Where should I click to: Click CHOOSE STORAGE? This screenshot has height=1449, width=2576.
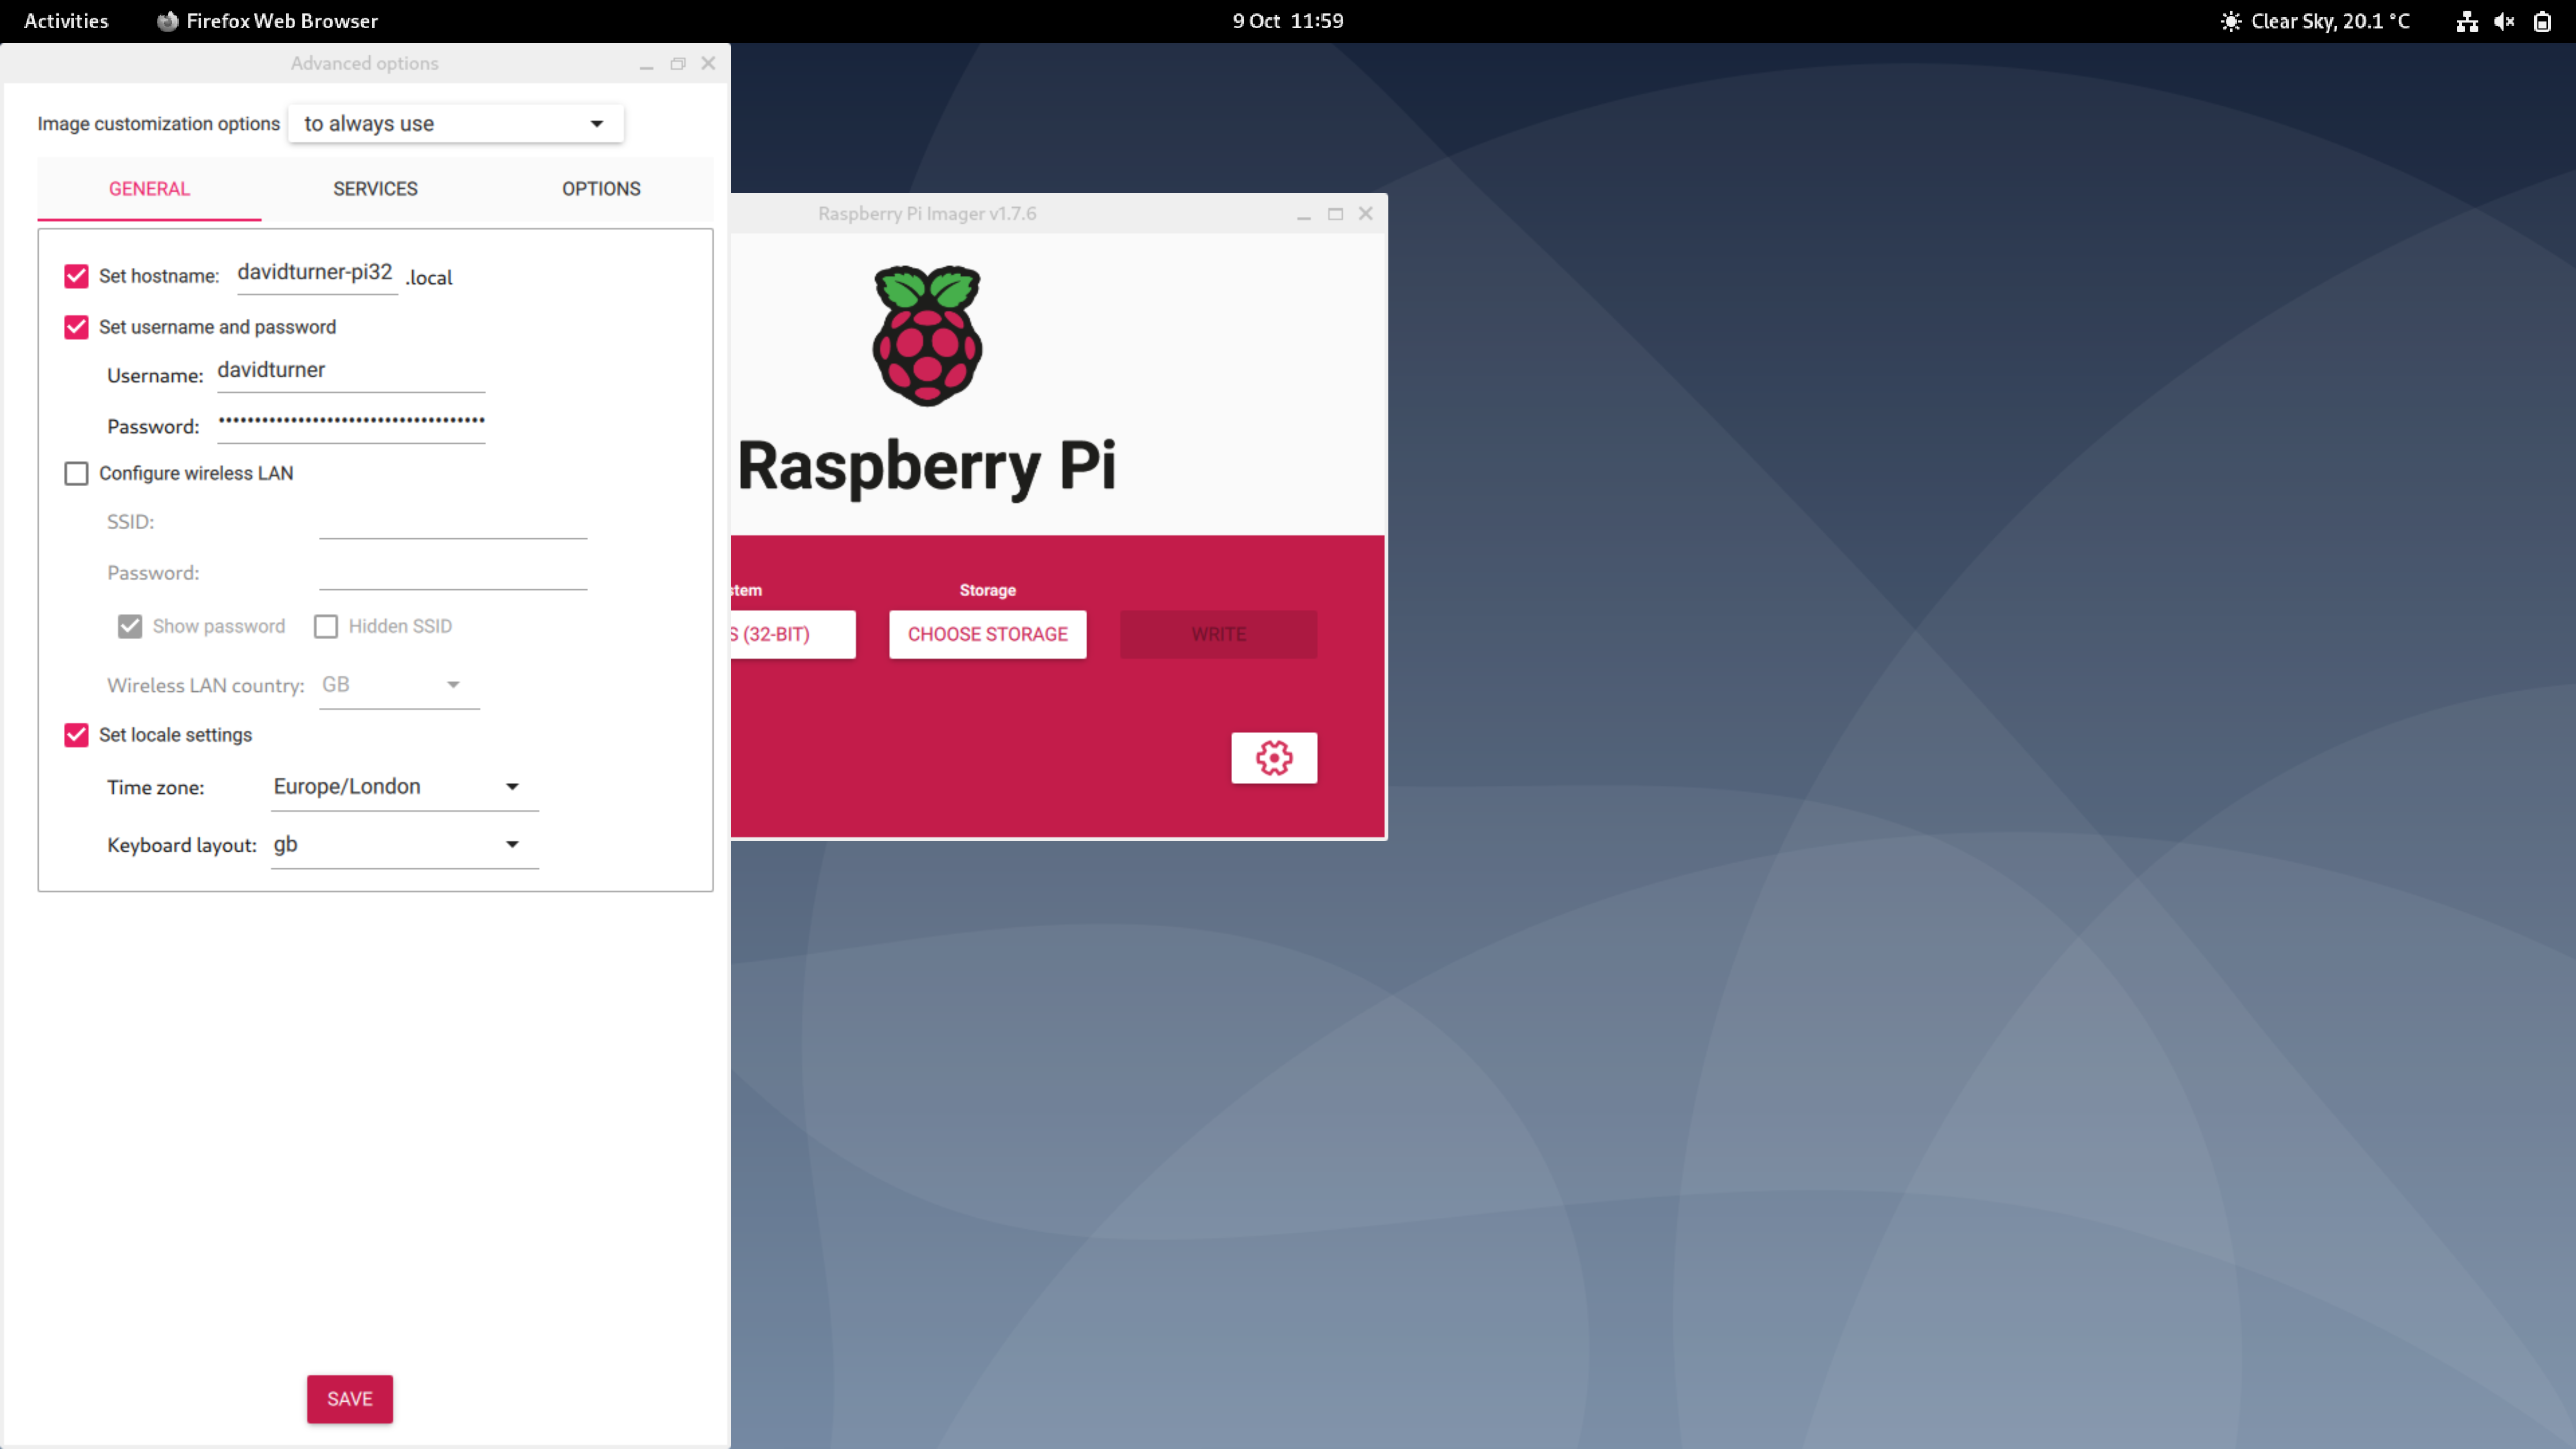click(987, 634)
